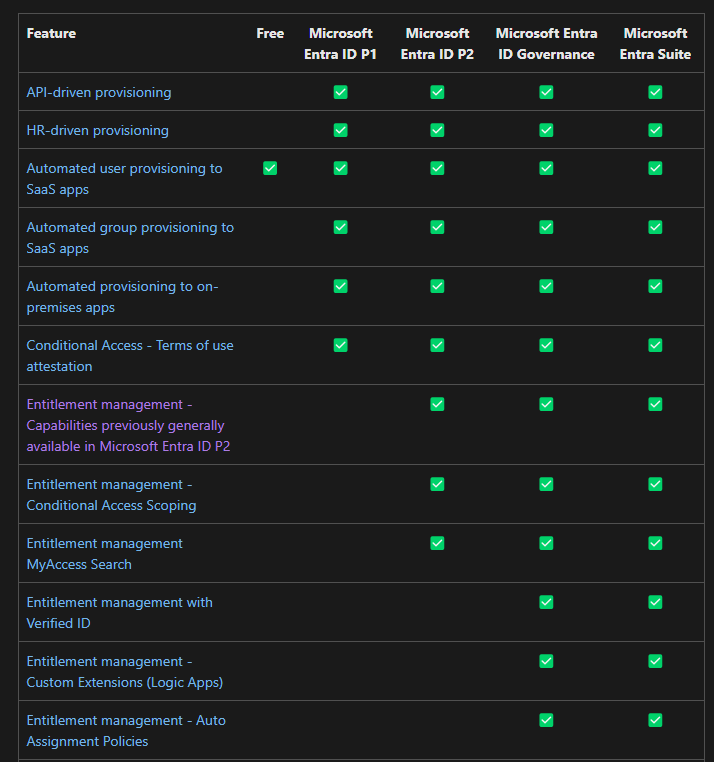
Task: Click the "Microsoft Entra ID P1" column header
Action: pos(341,44)
